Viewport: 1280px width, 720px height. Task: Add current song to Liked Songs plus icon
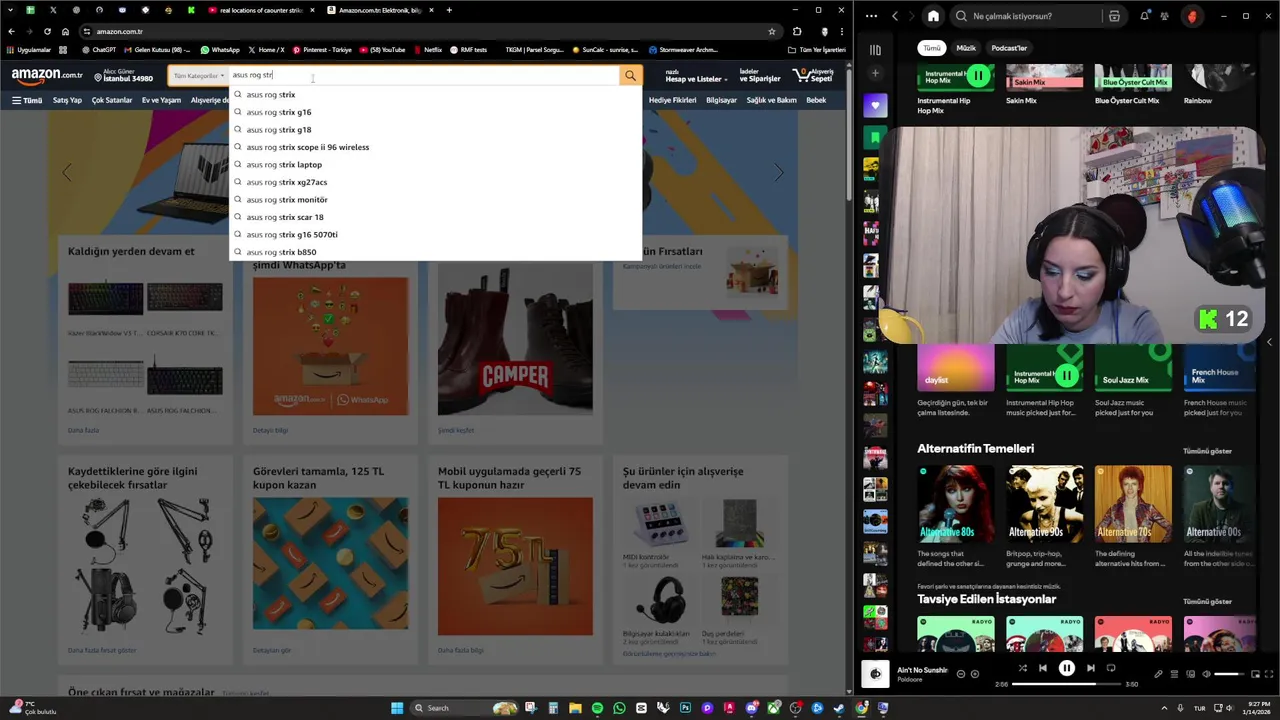tap(975, 674)
